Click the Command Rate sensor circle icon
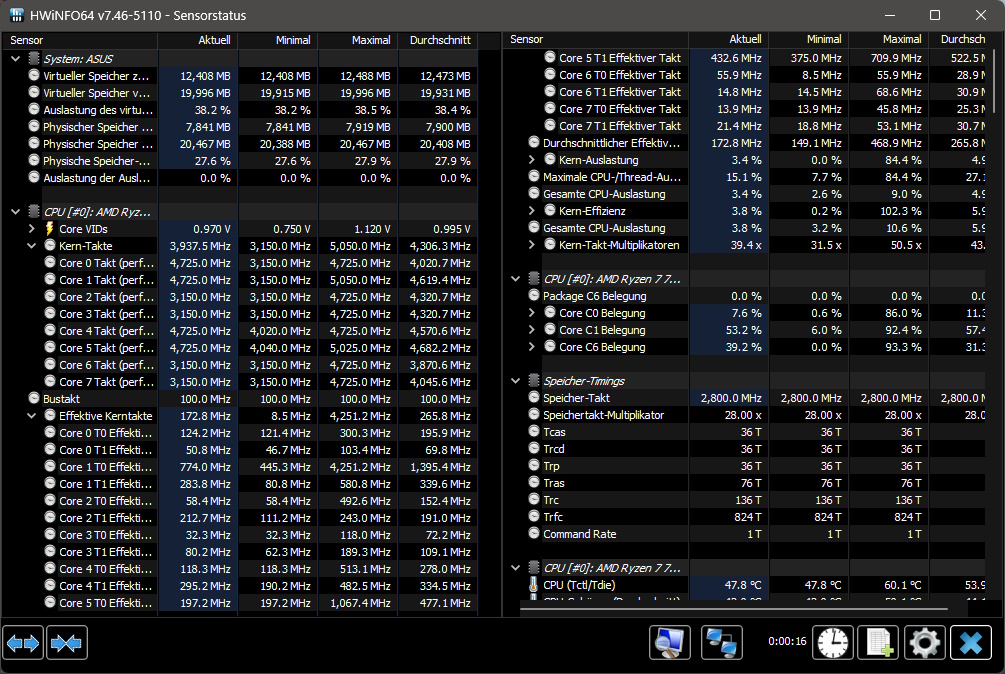The height and width of the screenshot is (674, 1005). (x=534, y=534)
